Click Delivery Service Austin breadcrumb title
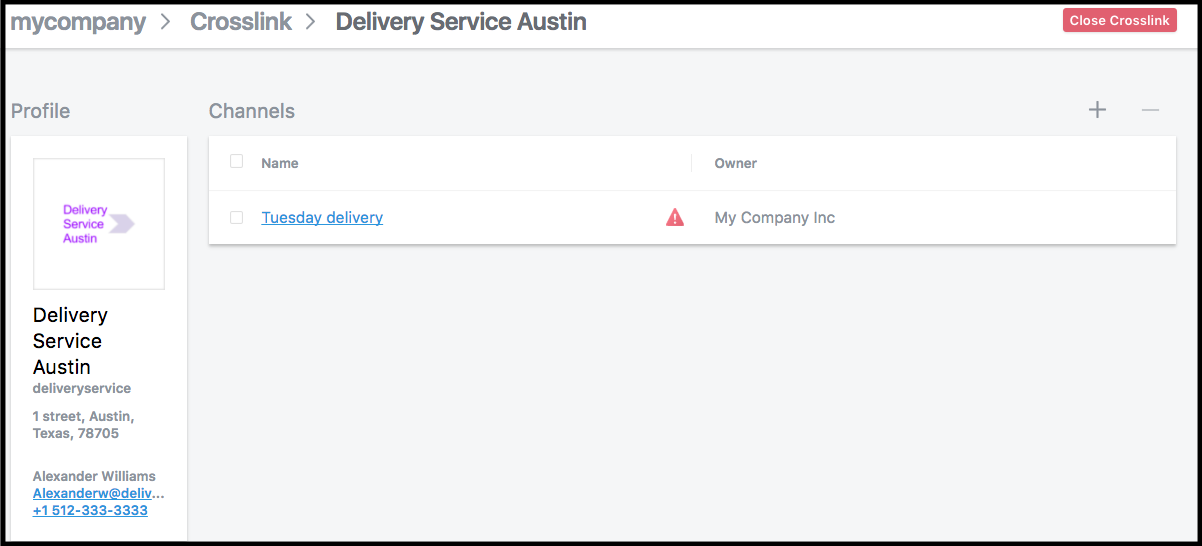The height and width of the screenshot is (546, 1202). point(461,22)
